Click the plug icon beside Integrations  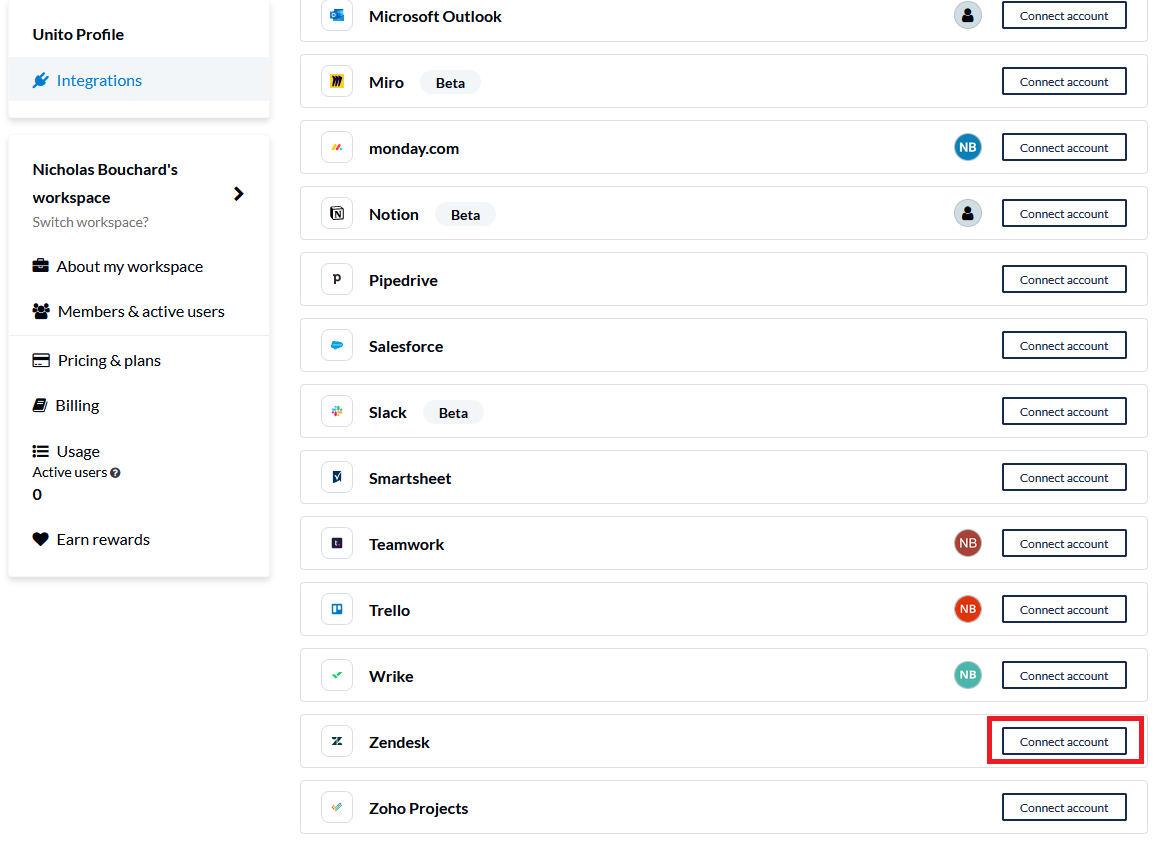click(41, 80)
